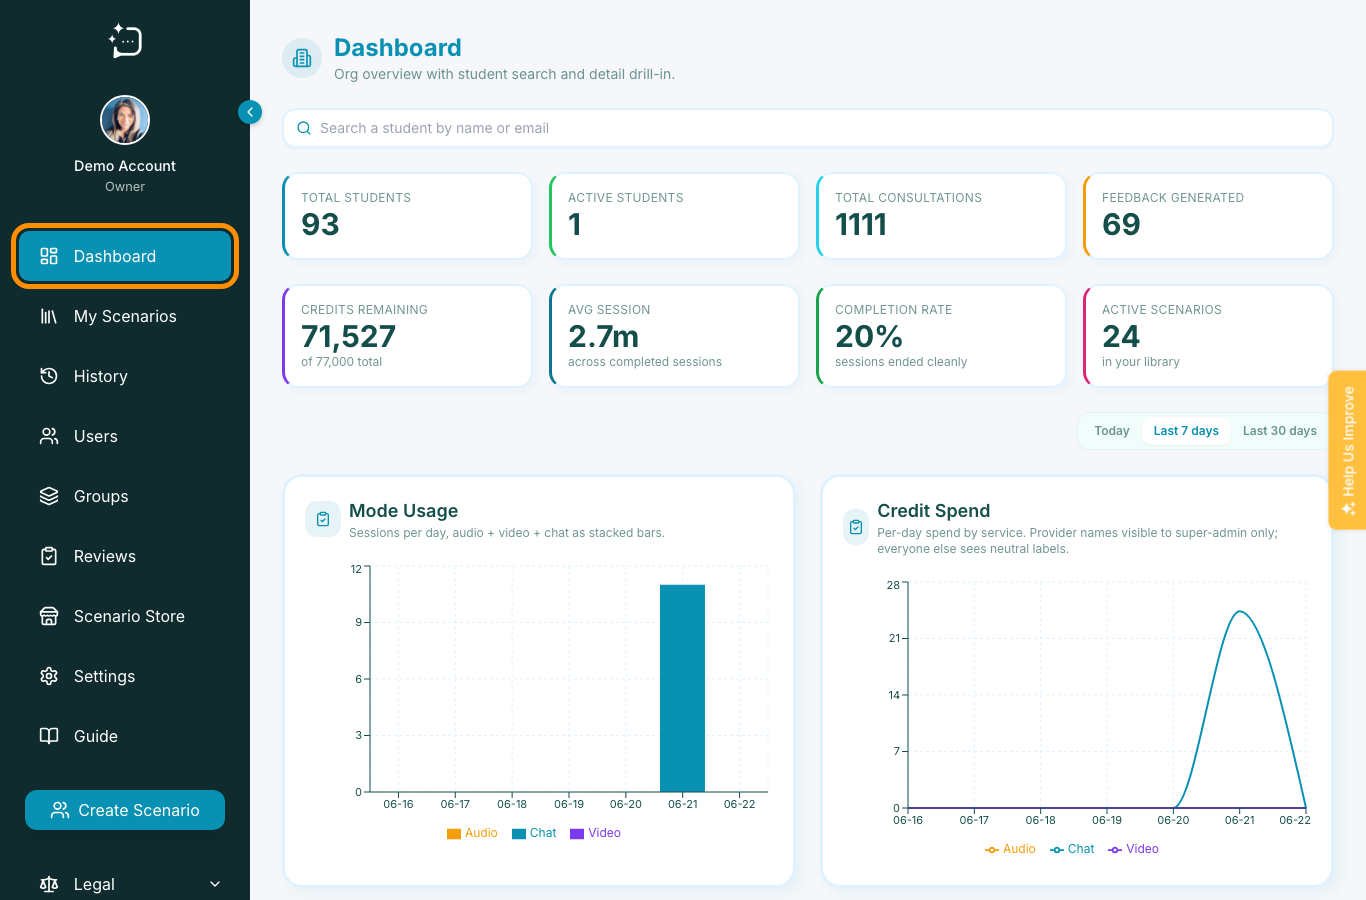This screenshot has height=900, width=1366.
Task: Click the Demo Account avatar
Action: pos(125,120)
